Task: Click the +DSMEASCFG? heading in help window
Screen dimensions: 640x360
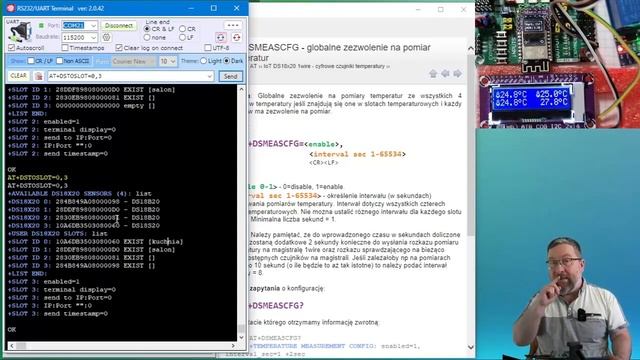Action: tap(276, 306)
